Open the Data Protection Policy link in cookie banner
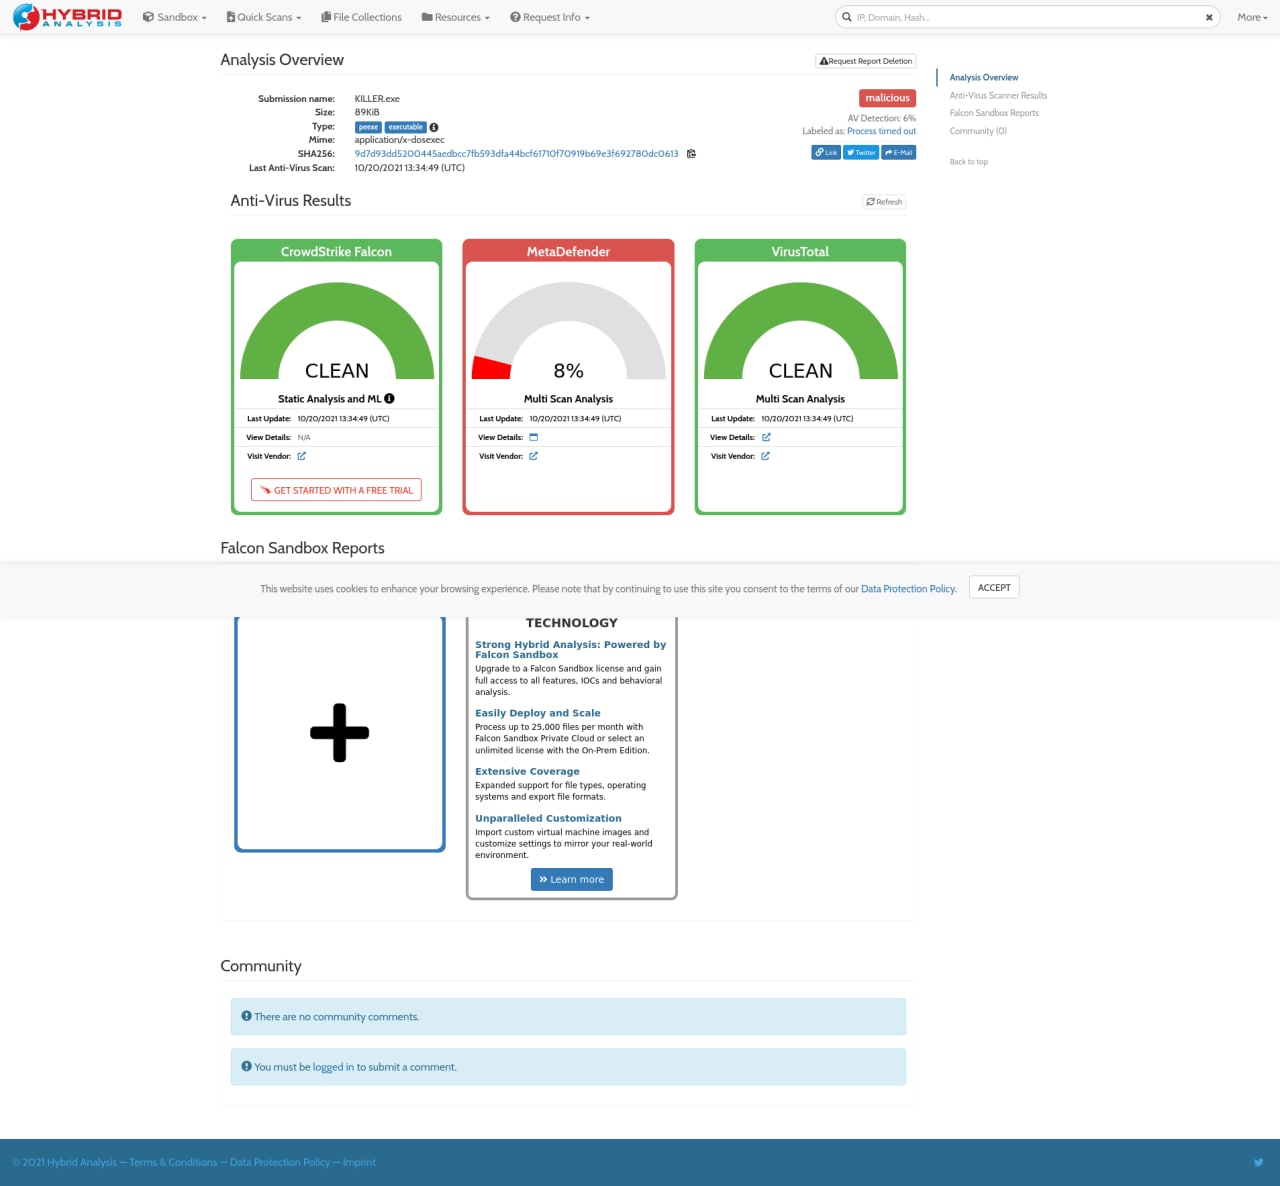This screenshot has width=1280, height=1186. [908, 589]
